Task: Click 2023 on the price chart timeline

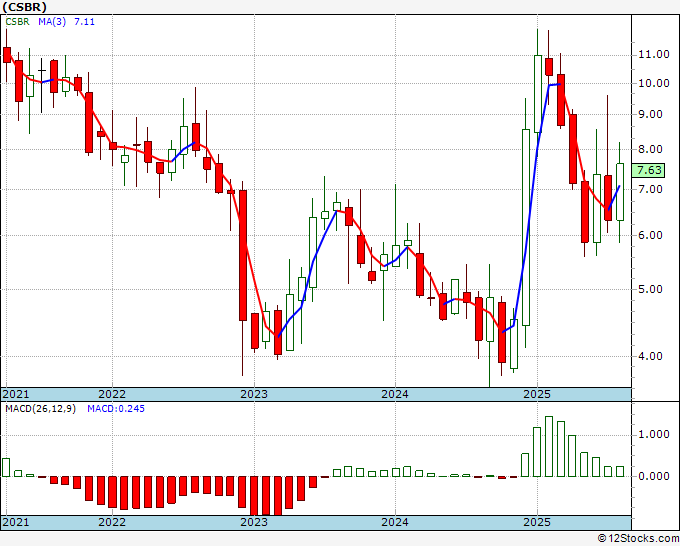Action: [x=254, y=394]
